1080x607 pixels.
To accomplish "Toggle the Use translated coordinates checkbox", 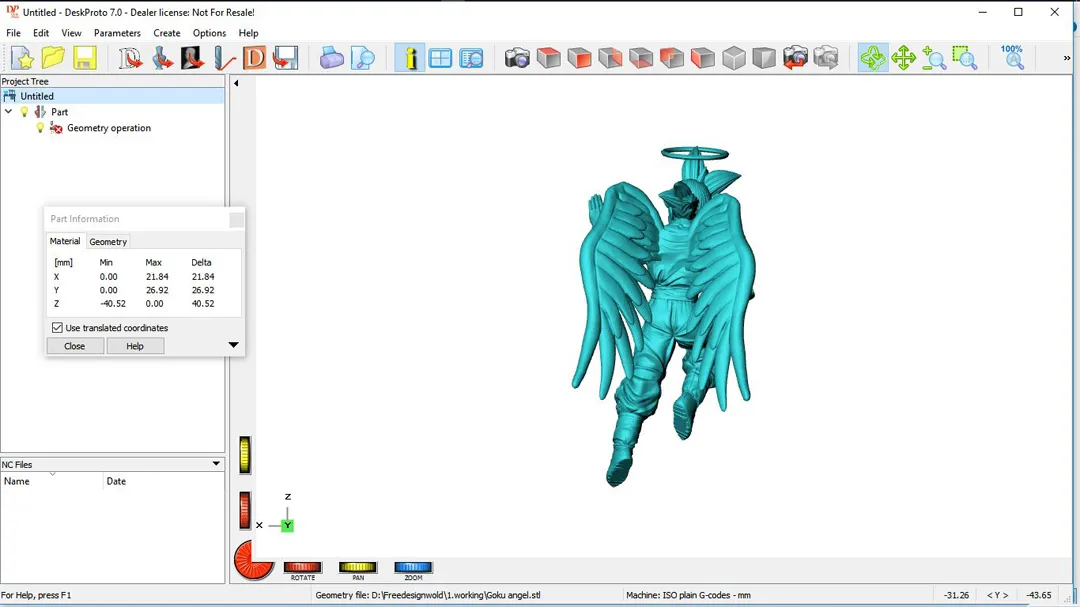I will tap(57, 328).
